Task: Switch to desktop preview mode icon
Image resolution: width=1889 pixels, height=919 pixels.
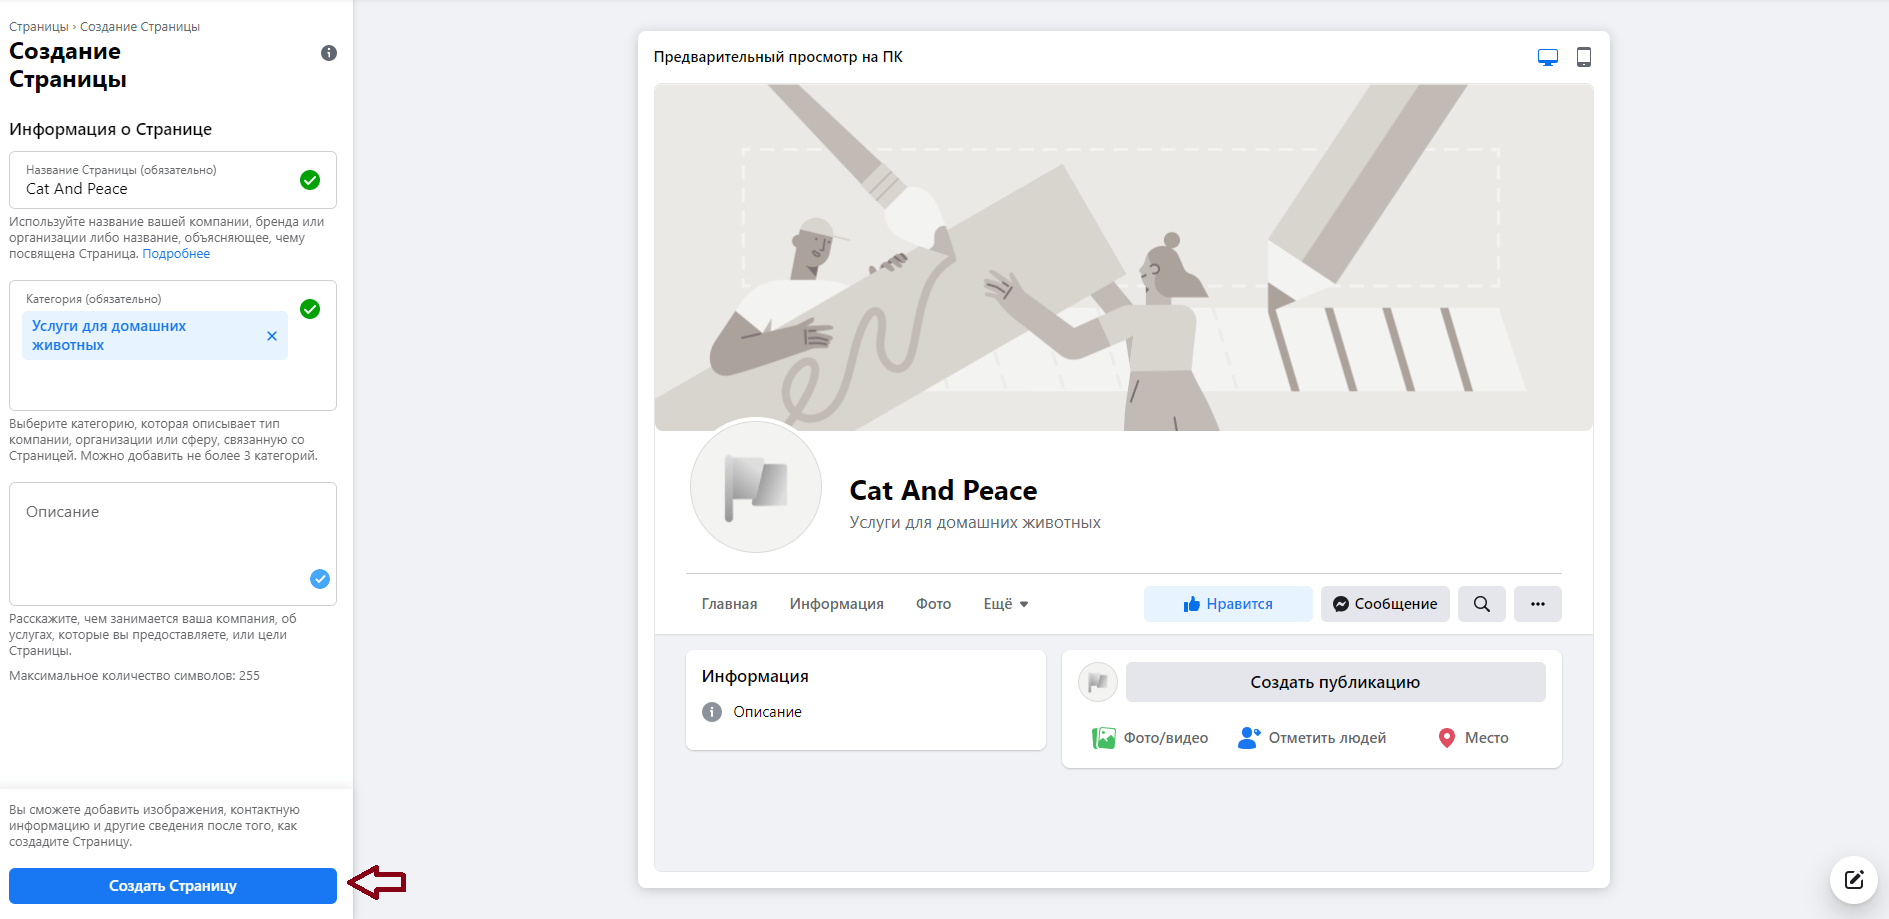Action: 1547,58
